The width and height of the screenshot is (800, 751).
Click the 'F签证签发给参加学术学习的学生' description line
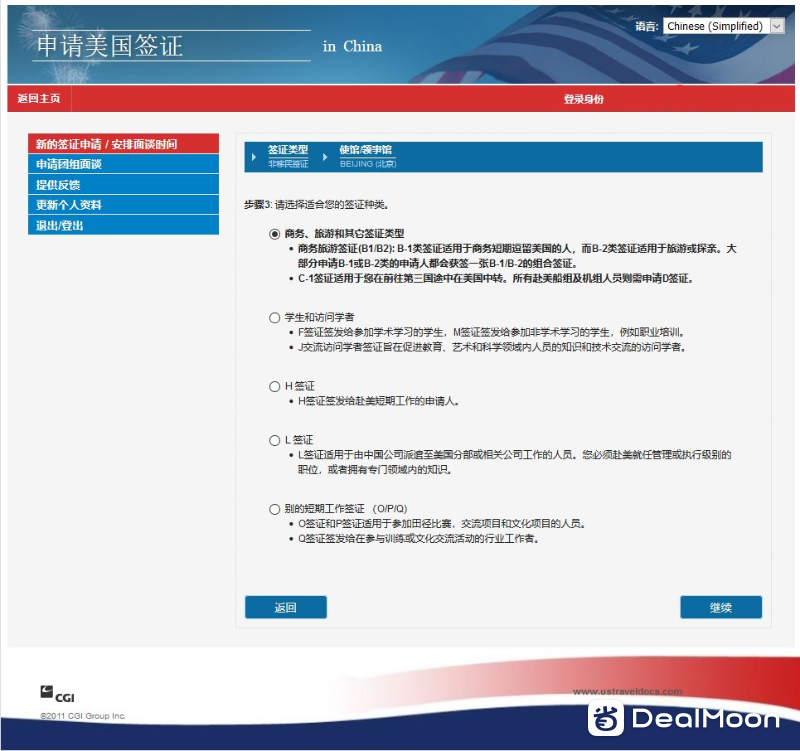[x=491, y=333]
